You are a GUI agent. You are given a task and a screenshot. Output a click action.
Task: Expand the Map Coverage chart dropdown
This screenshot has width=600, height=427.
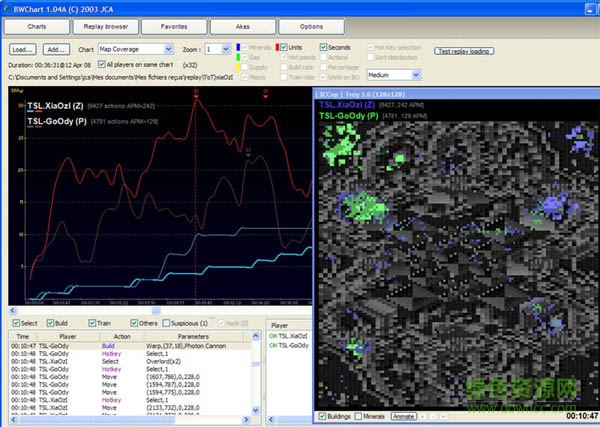[x=168, y=48]
